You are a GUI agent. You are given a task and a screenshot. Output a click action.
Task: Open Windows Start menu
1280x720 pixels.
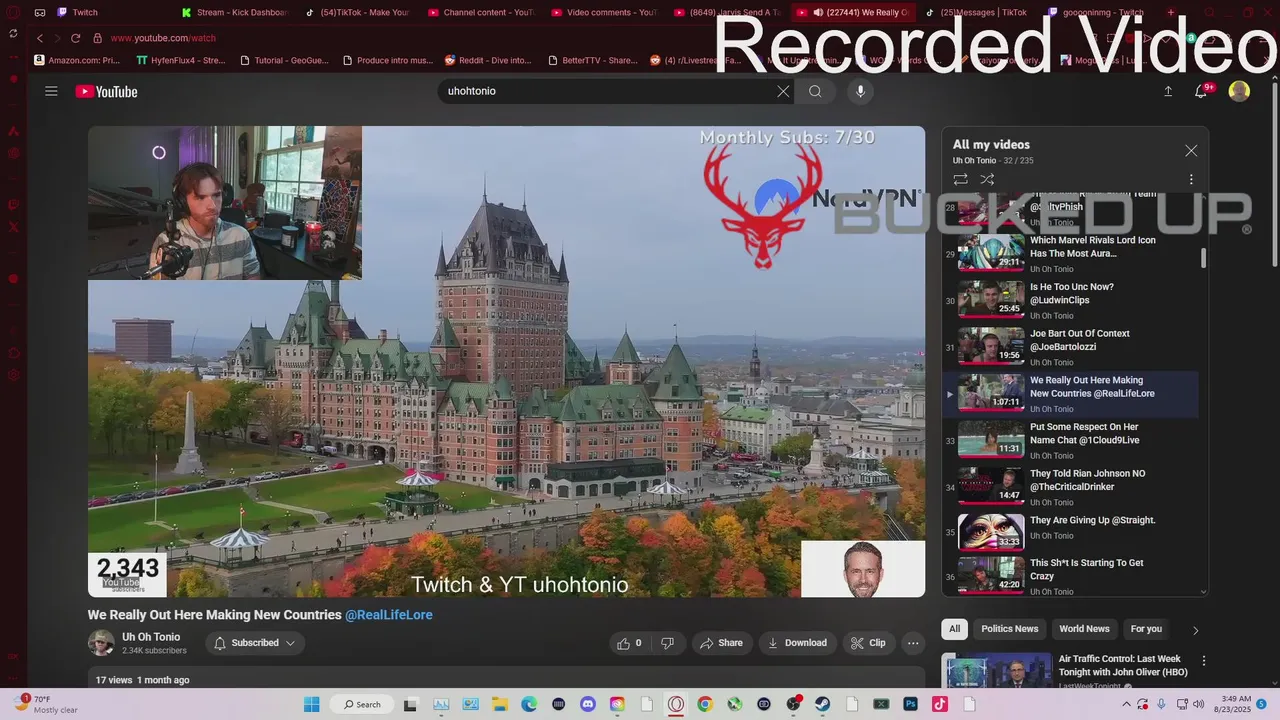[311, 704]
